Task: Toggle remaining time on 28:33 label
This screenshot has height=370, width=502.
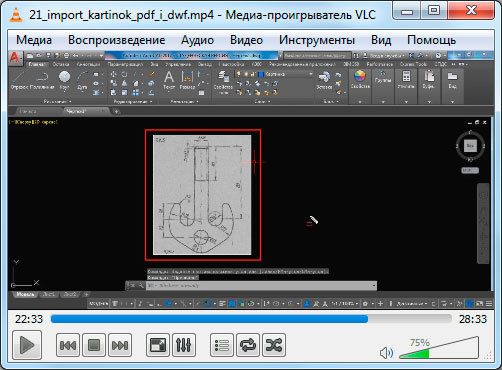Action: [473, 319]
